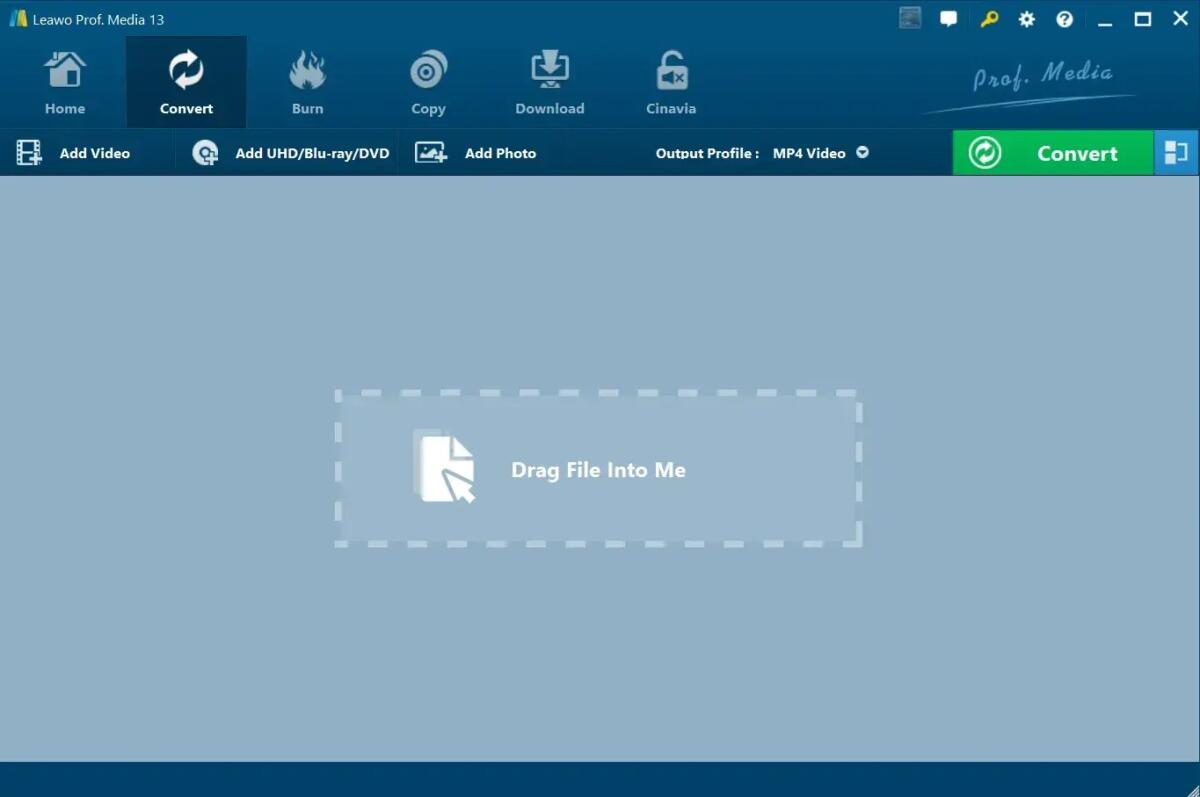The width and height of the screenshot is (1200, 797).
Task: Open the Download module
Action: click(549, 80)
